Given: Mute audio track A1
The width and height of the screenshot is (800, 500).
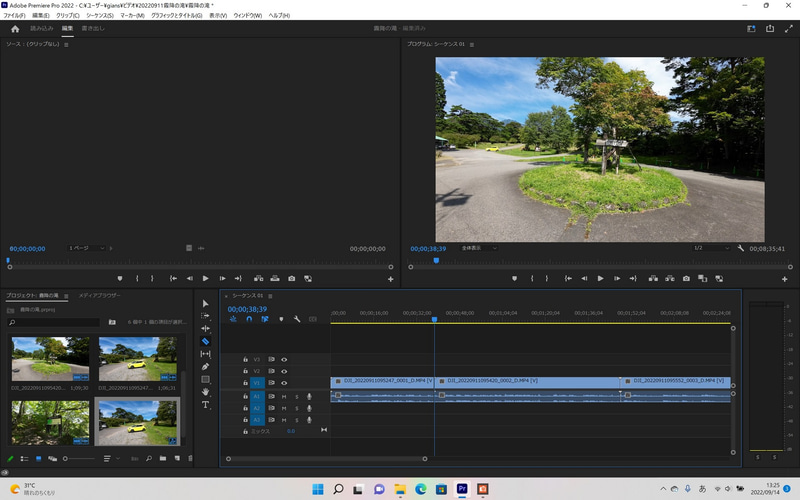Looking at the screenshot, I should 284,396.
